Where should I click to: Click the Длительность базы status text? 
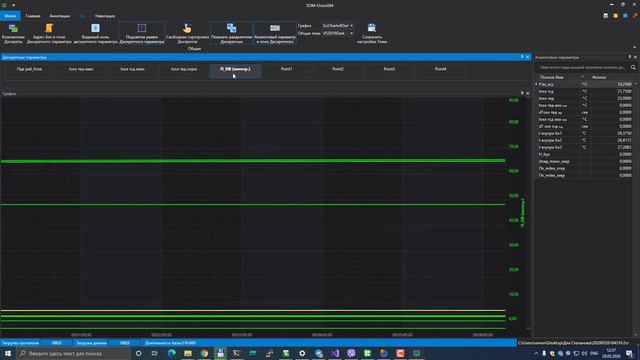(170, 343)
